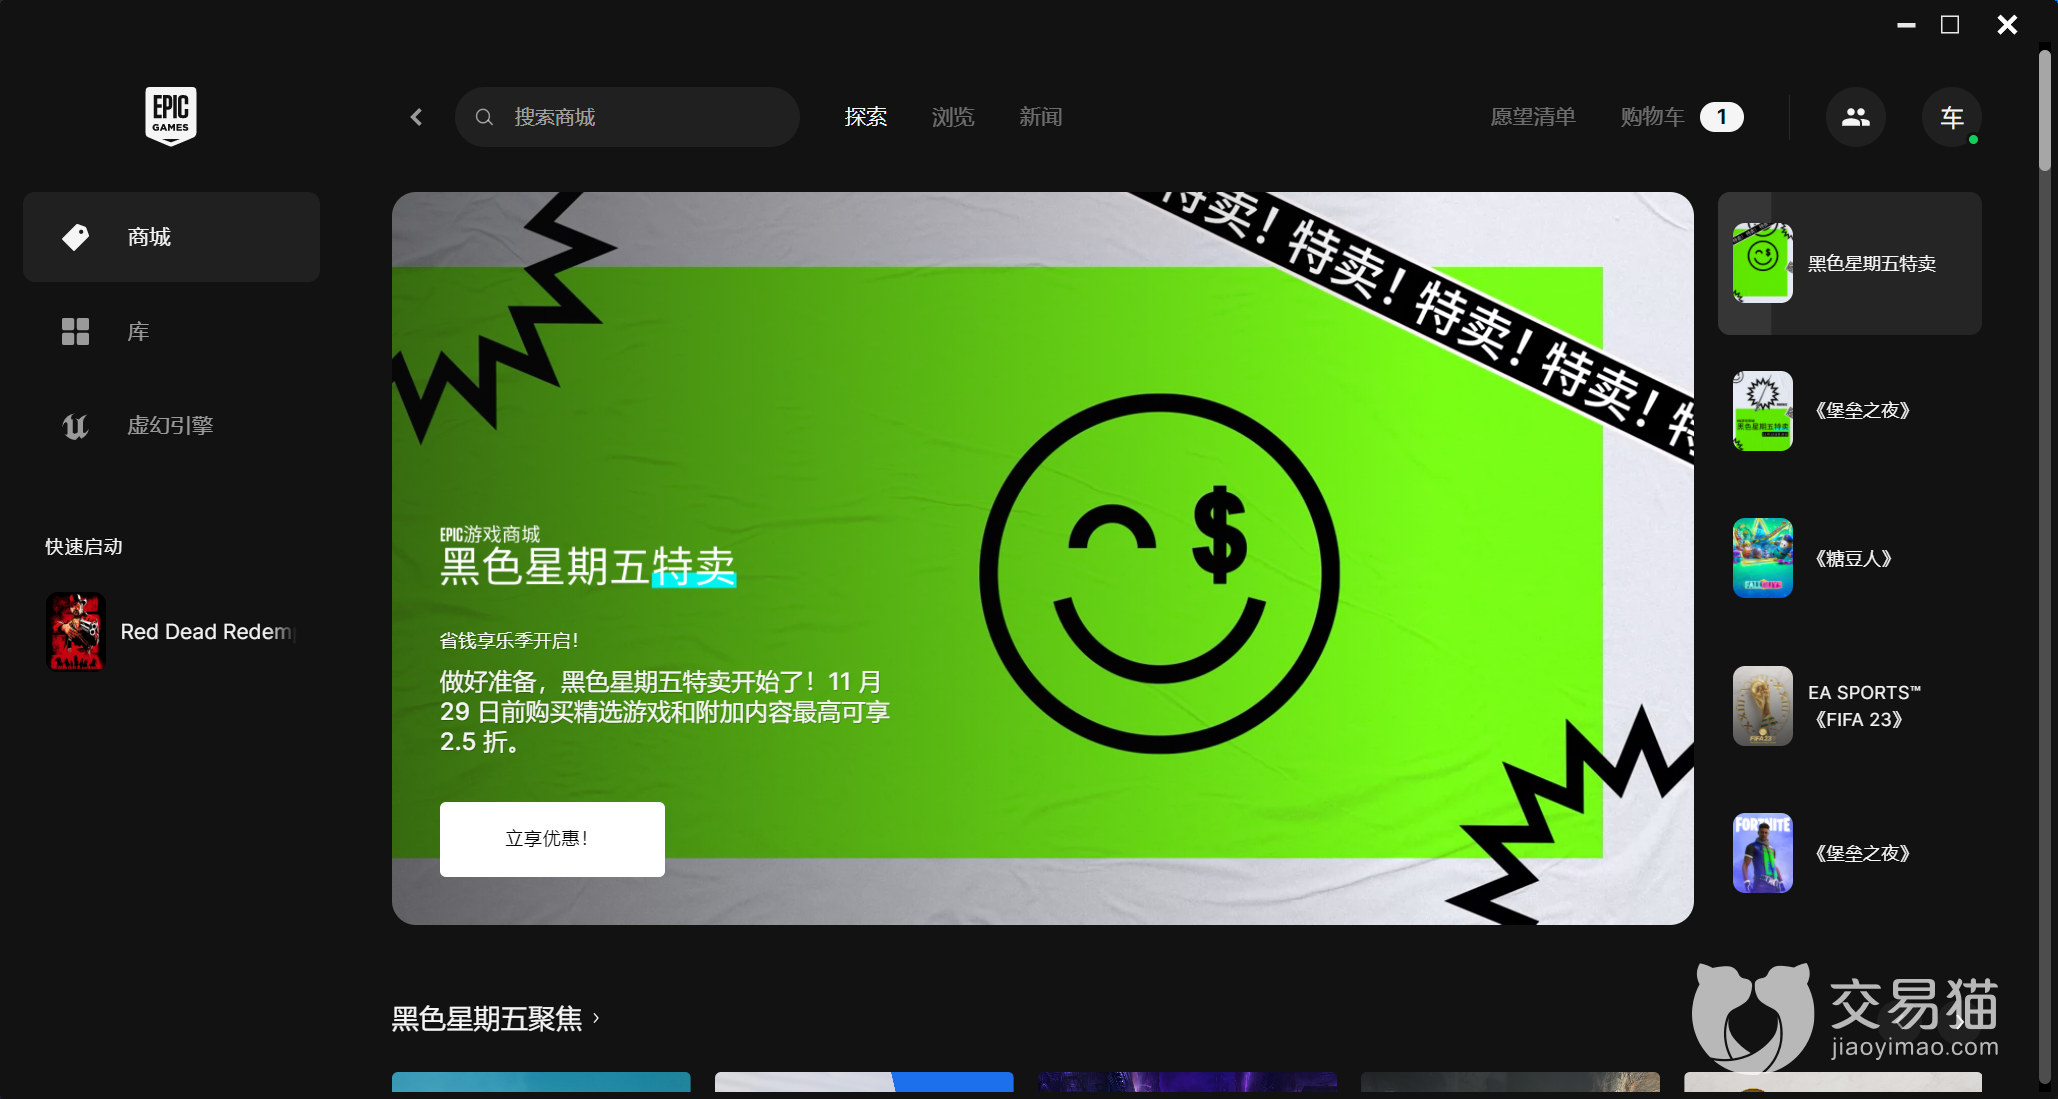Expand the 黑色星期五聚焦 section chevron
The image size is (2058, 1099).
click(596, 1017)
